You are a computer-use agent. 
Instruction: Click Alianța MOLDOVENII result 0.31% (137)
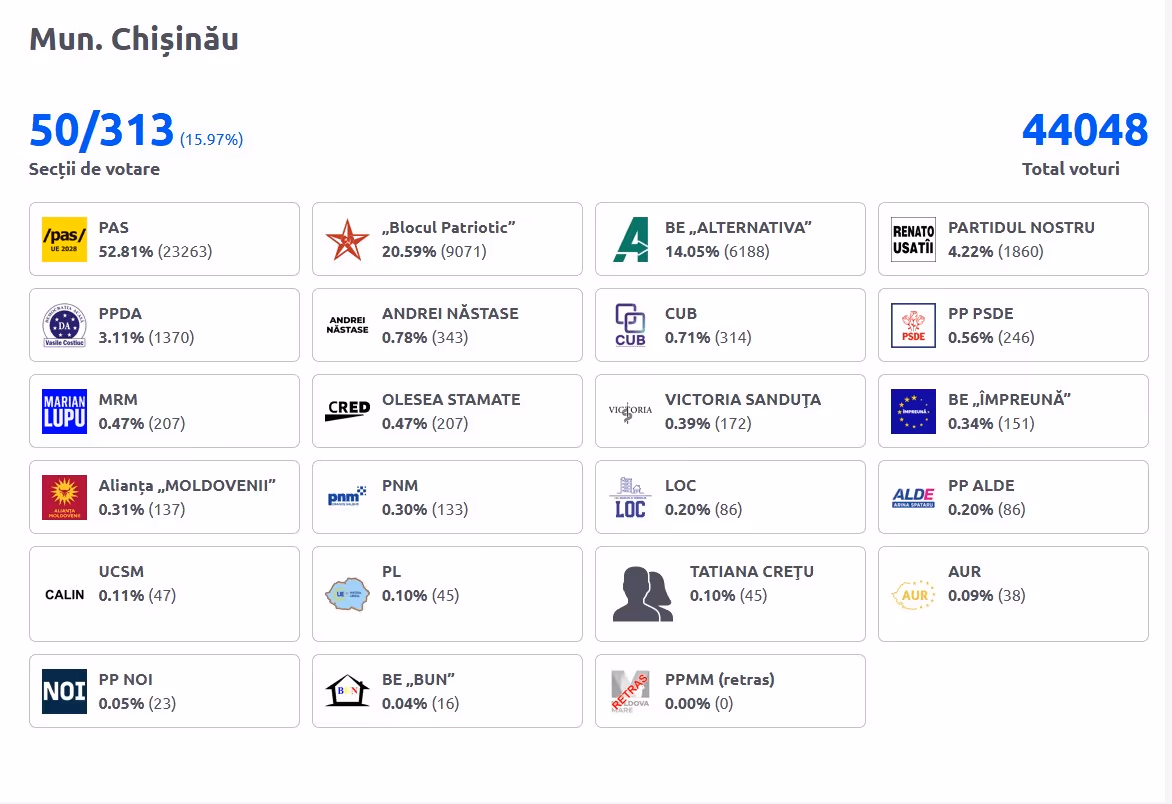[142, 510]
